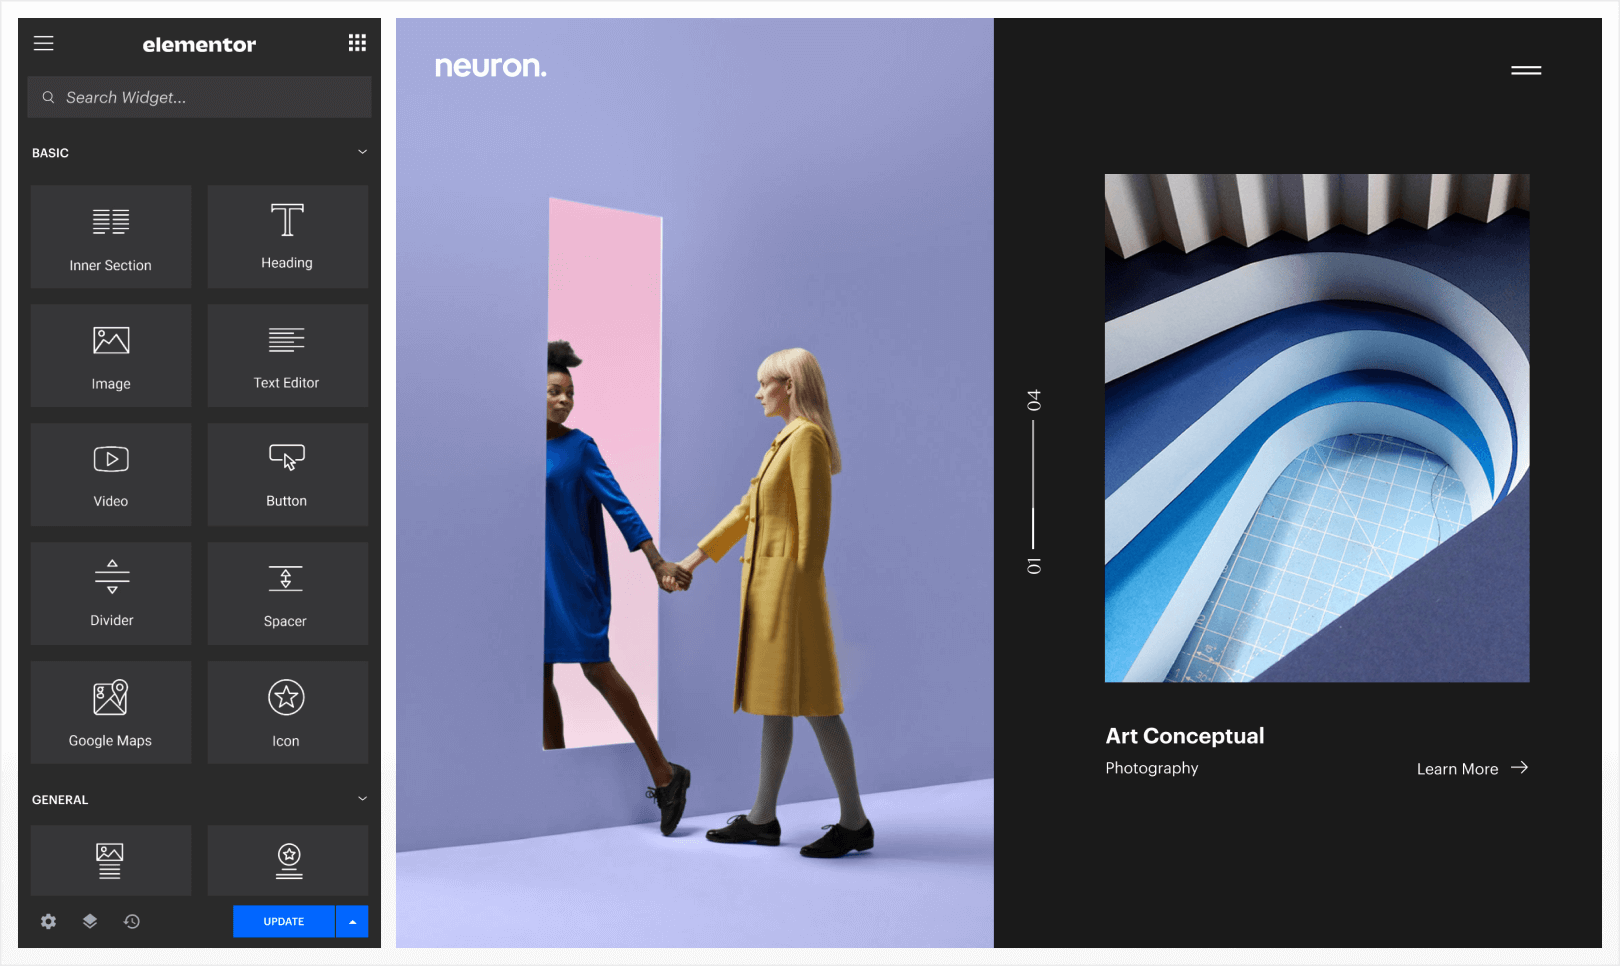Select the Video widget
1620x966 pixels.
pos(111,475)
